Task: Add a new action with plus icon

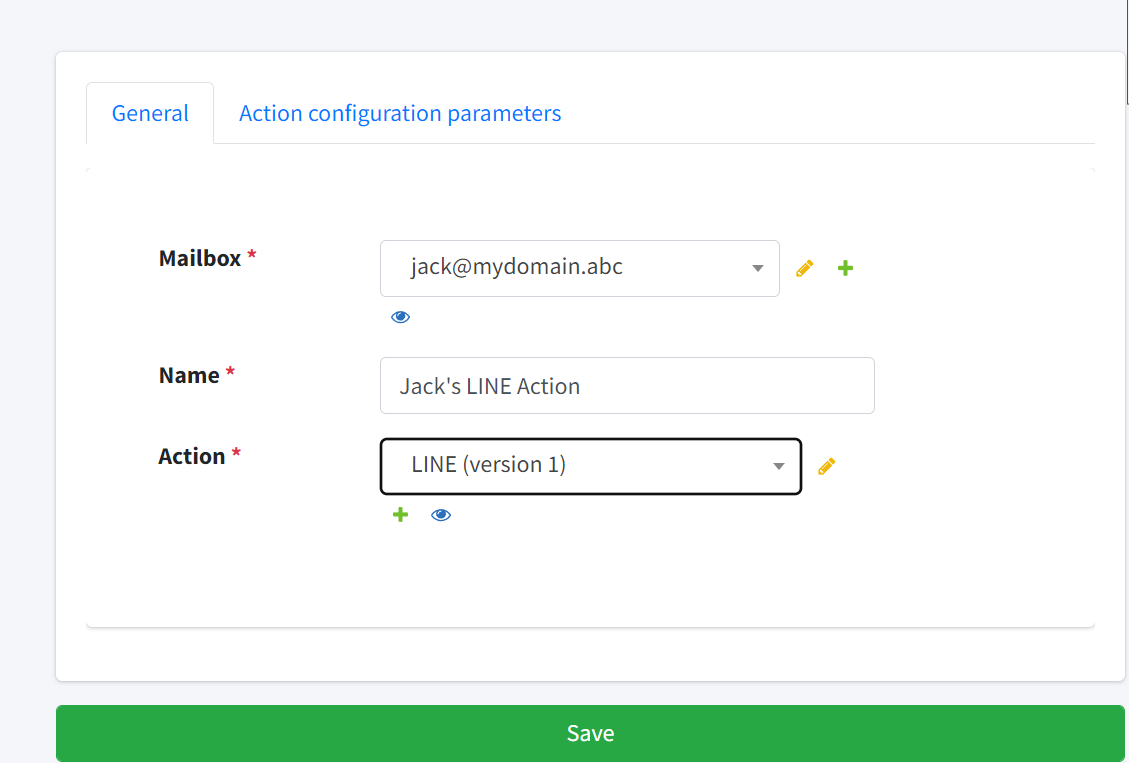Action: 400,515
